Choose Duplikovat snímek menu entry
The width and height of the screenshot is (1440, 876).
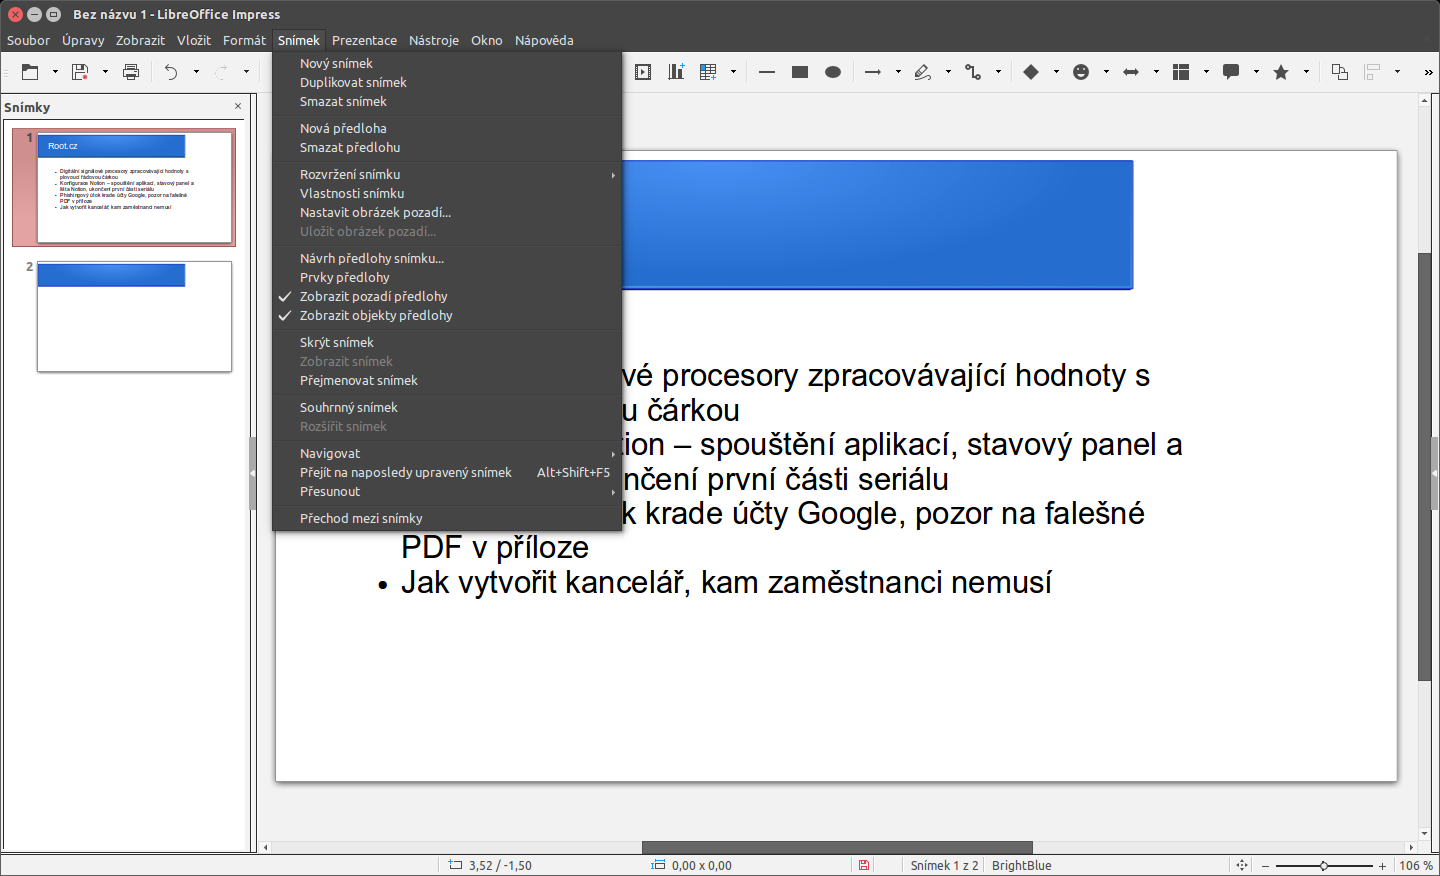coord(447,82)
